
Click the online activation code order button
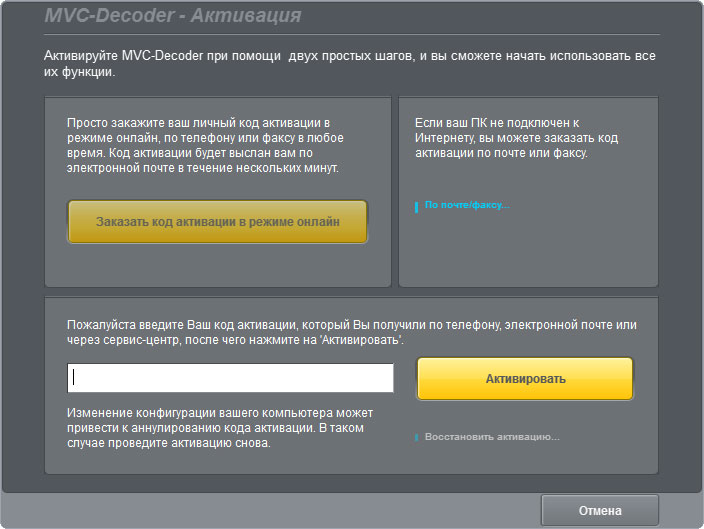point(217,222)
